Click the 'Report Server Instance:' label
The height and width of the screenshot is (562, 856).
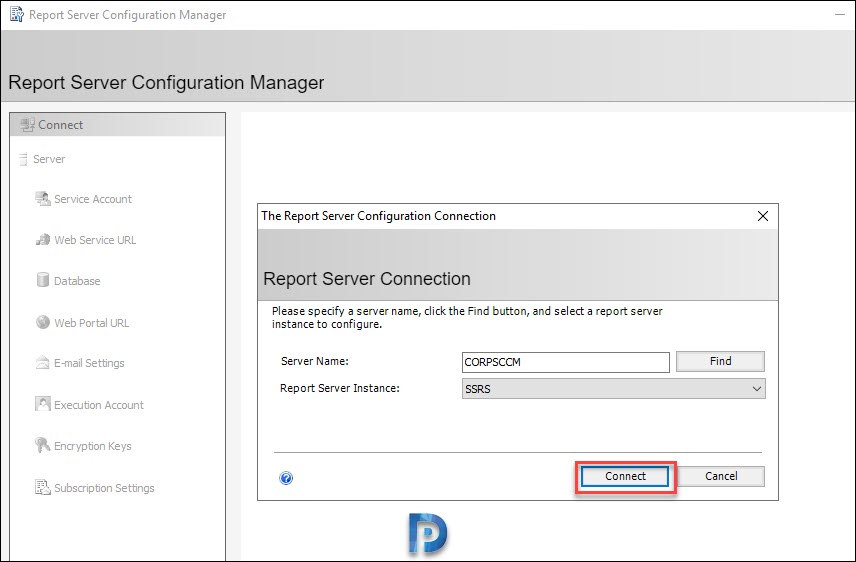pos(340,388)
